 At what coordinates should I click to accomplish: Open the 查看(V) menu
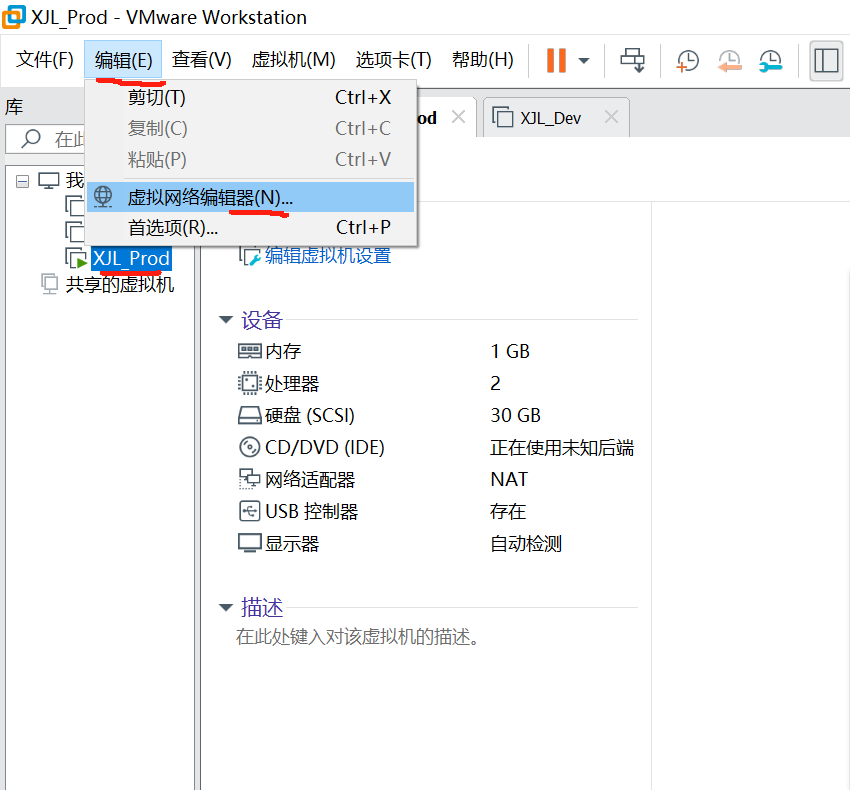click(x=201, y=60)
